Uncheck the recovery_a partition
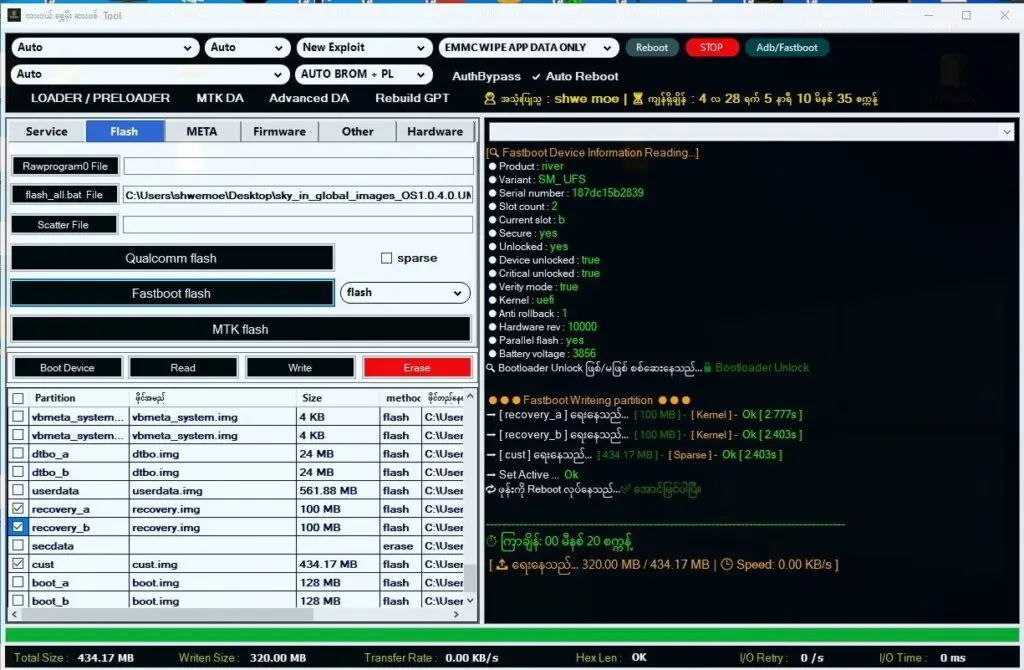This screenshot has width=1024, height=670. coord(17,508)
